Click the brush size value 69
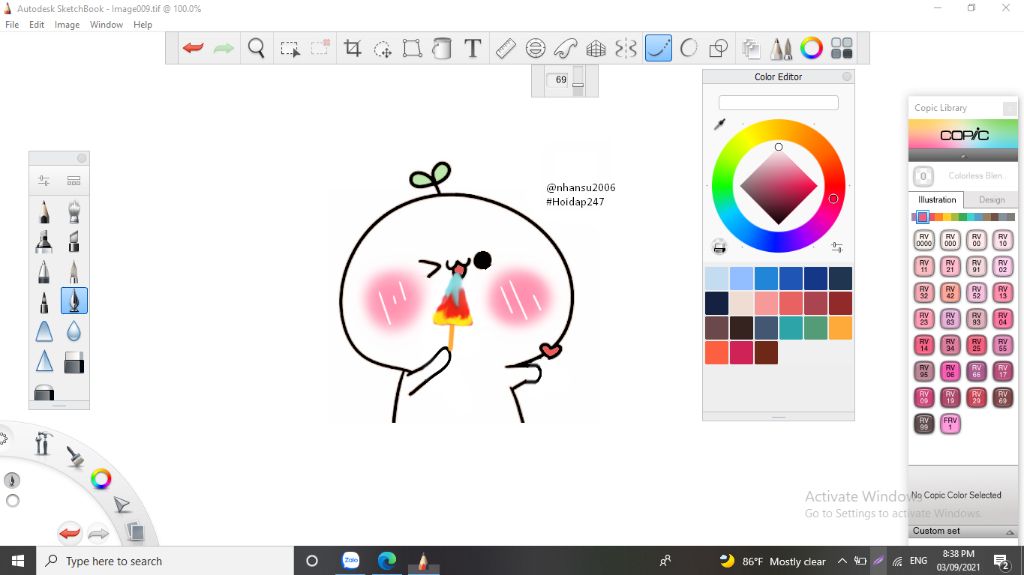 pyautogui.click(x=560, y=80)
